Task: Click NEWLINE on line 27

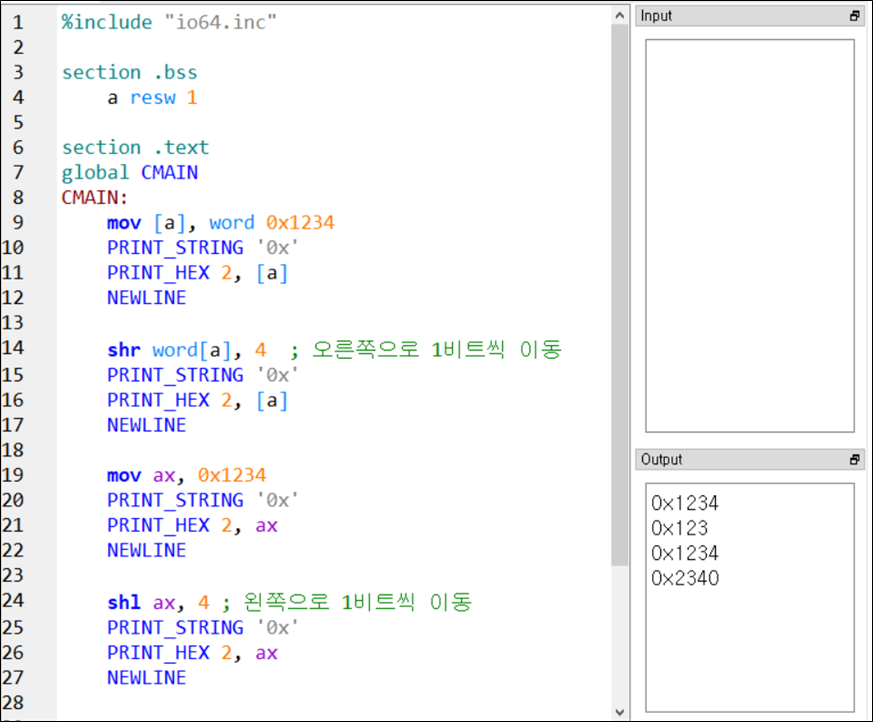Action: [146, 678]
